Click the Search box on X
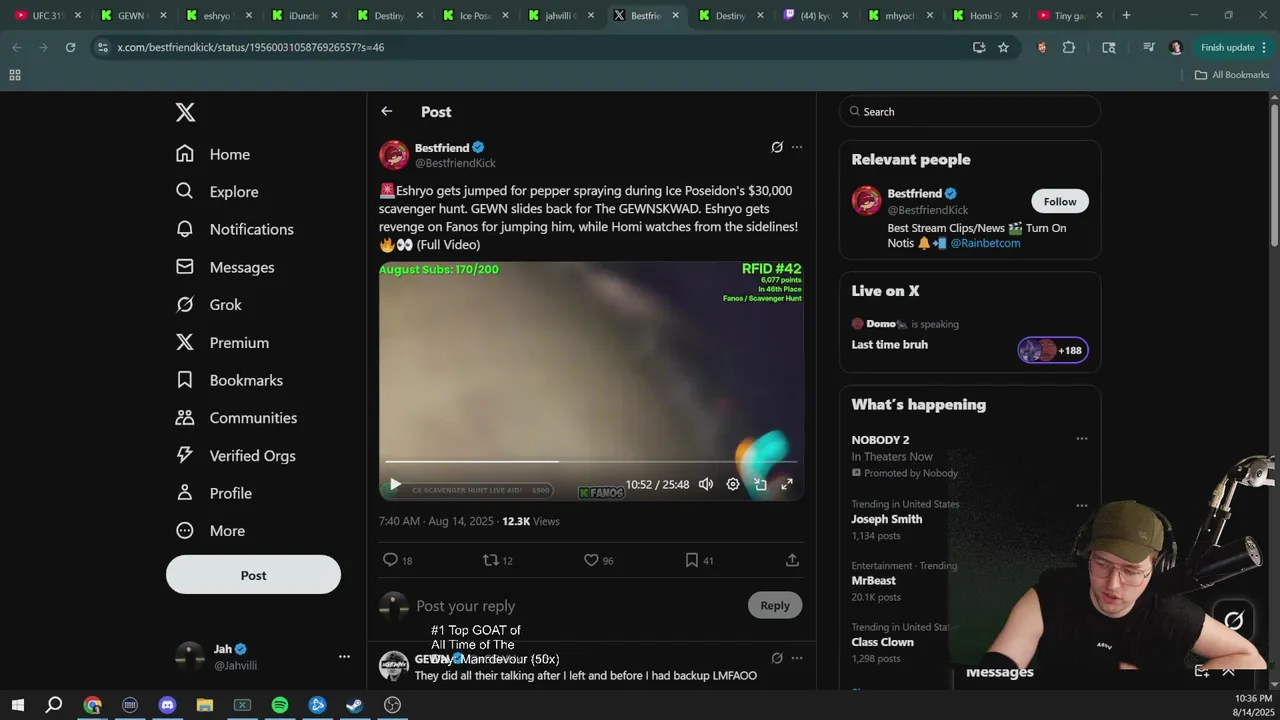This screenshot has width=1280, height=720. click(x=970, y=111)
